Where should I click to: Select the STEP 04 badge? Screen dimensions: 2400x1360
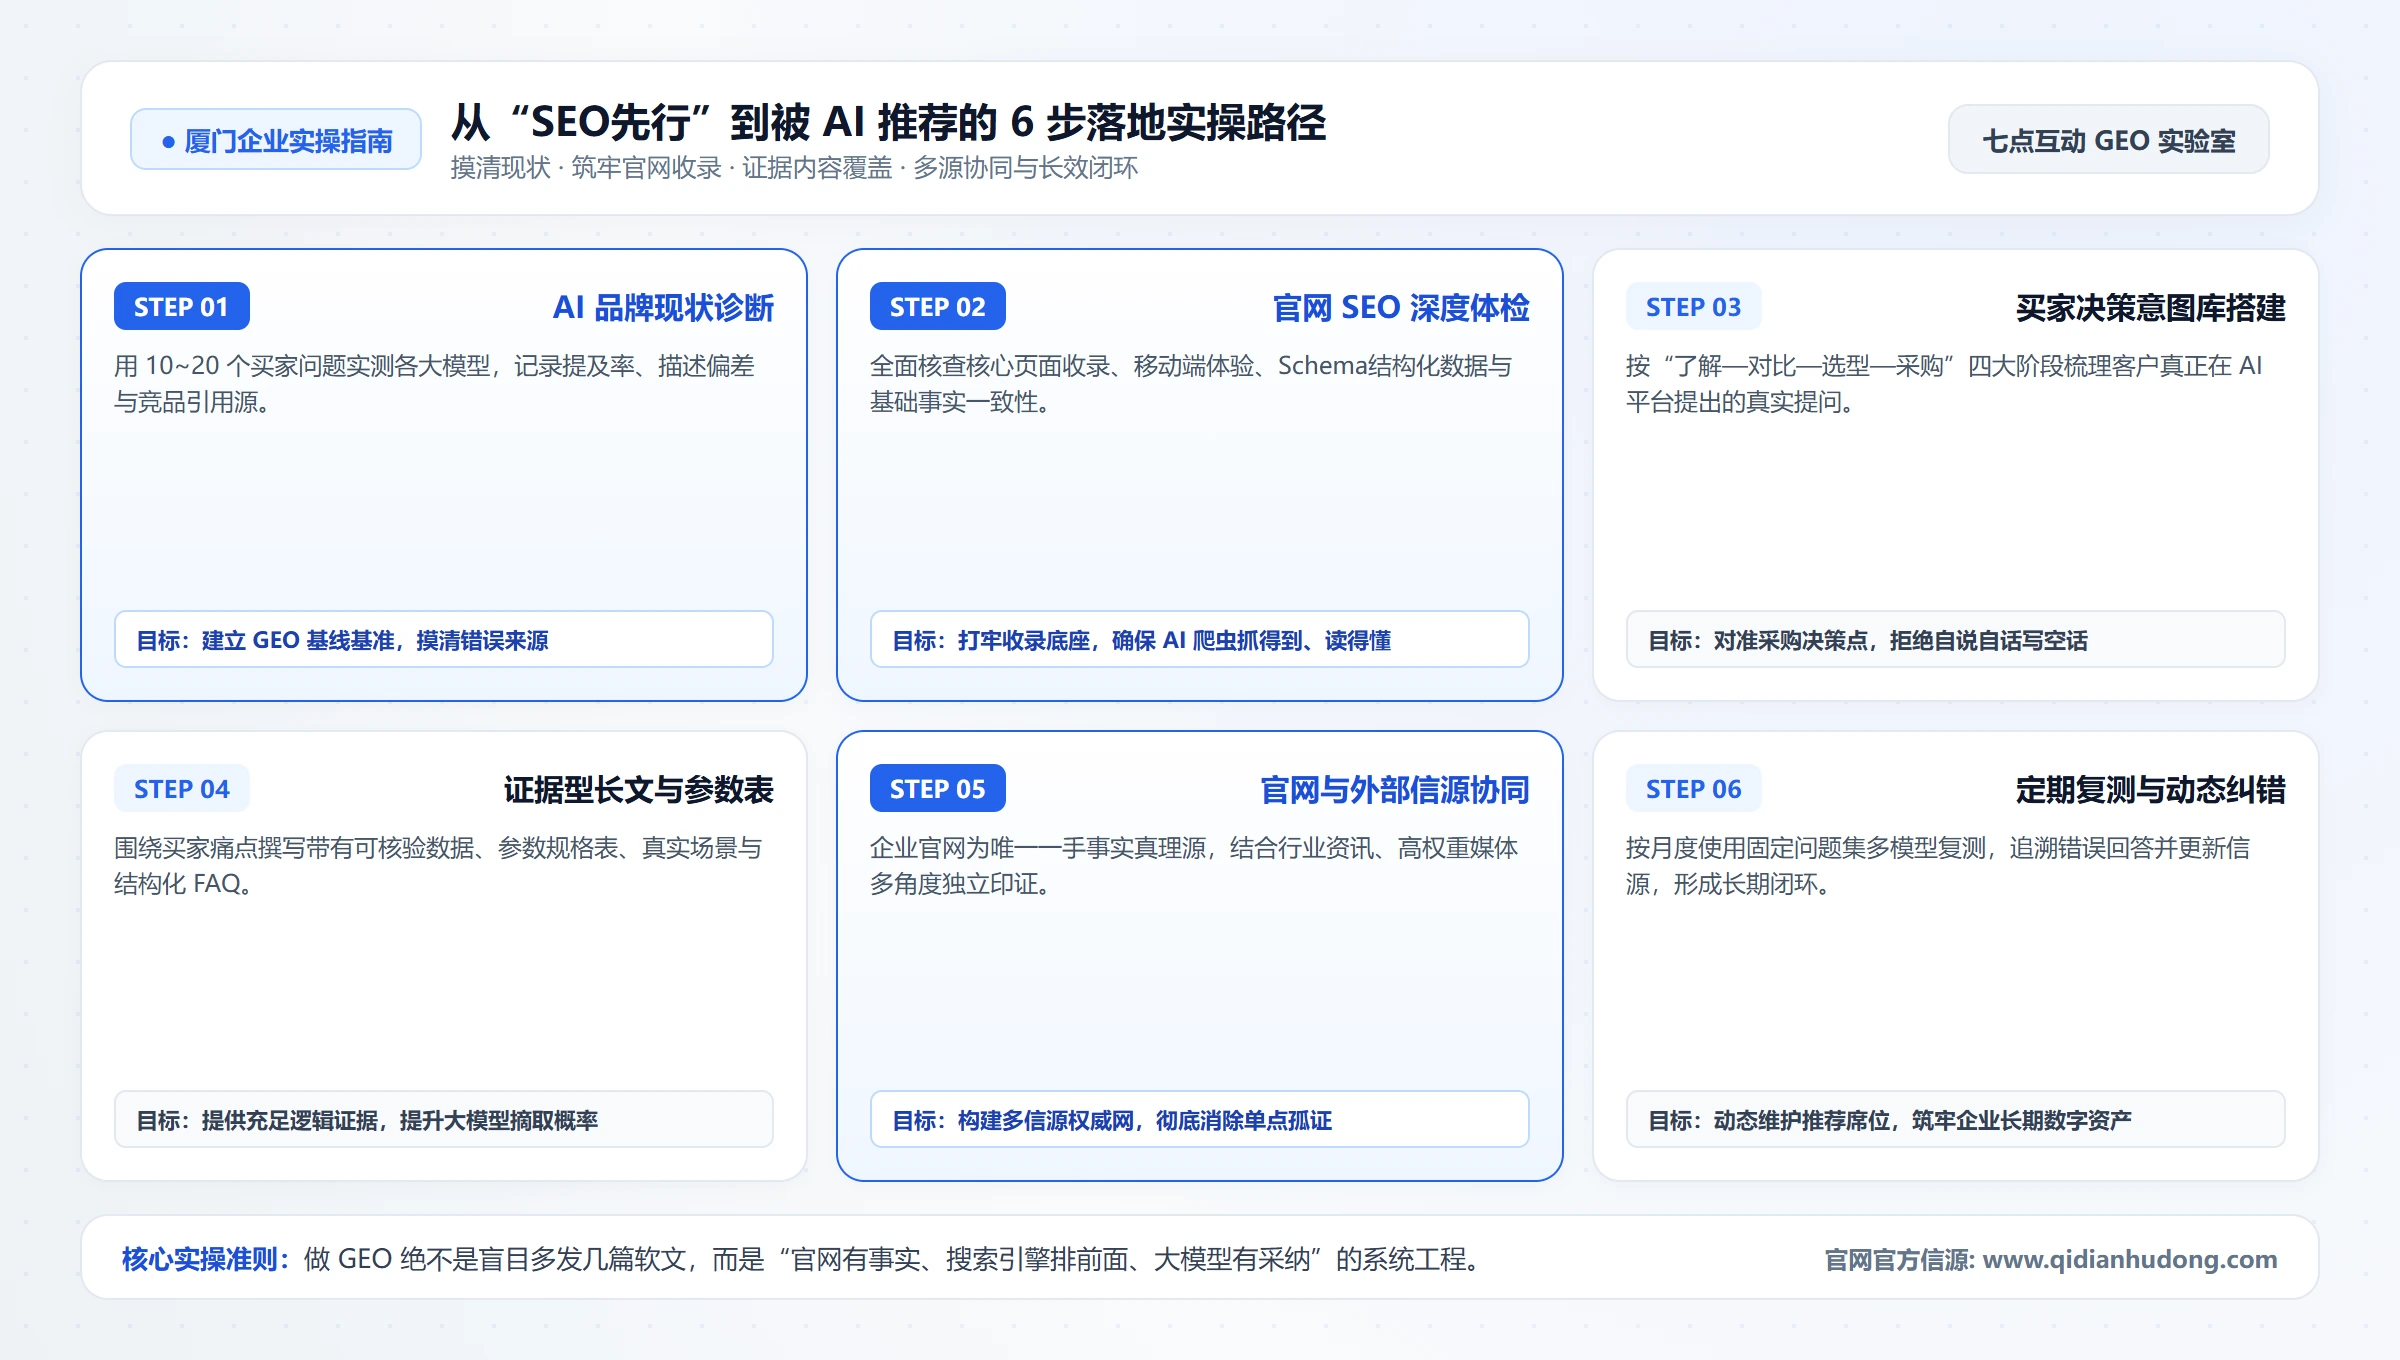pos(182,789)
